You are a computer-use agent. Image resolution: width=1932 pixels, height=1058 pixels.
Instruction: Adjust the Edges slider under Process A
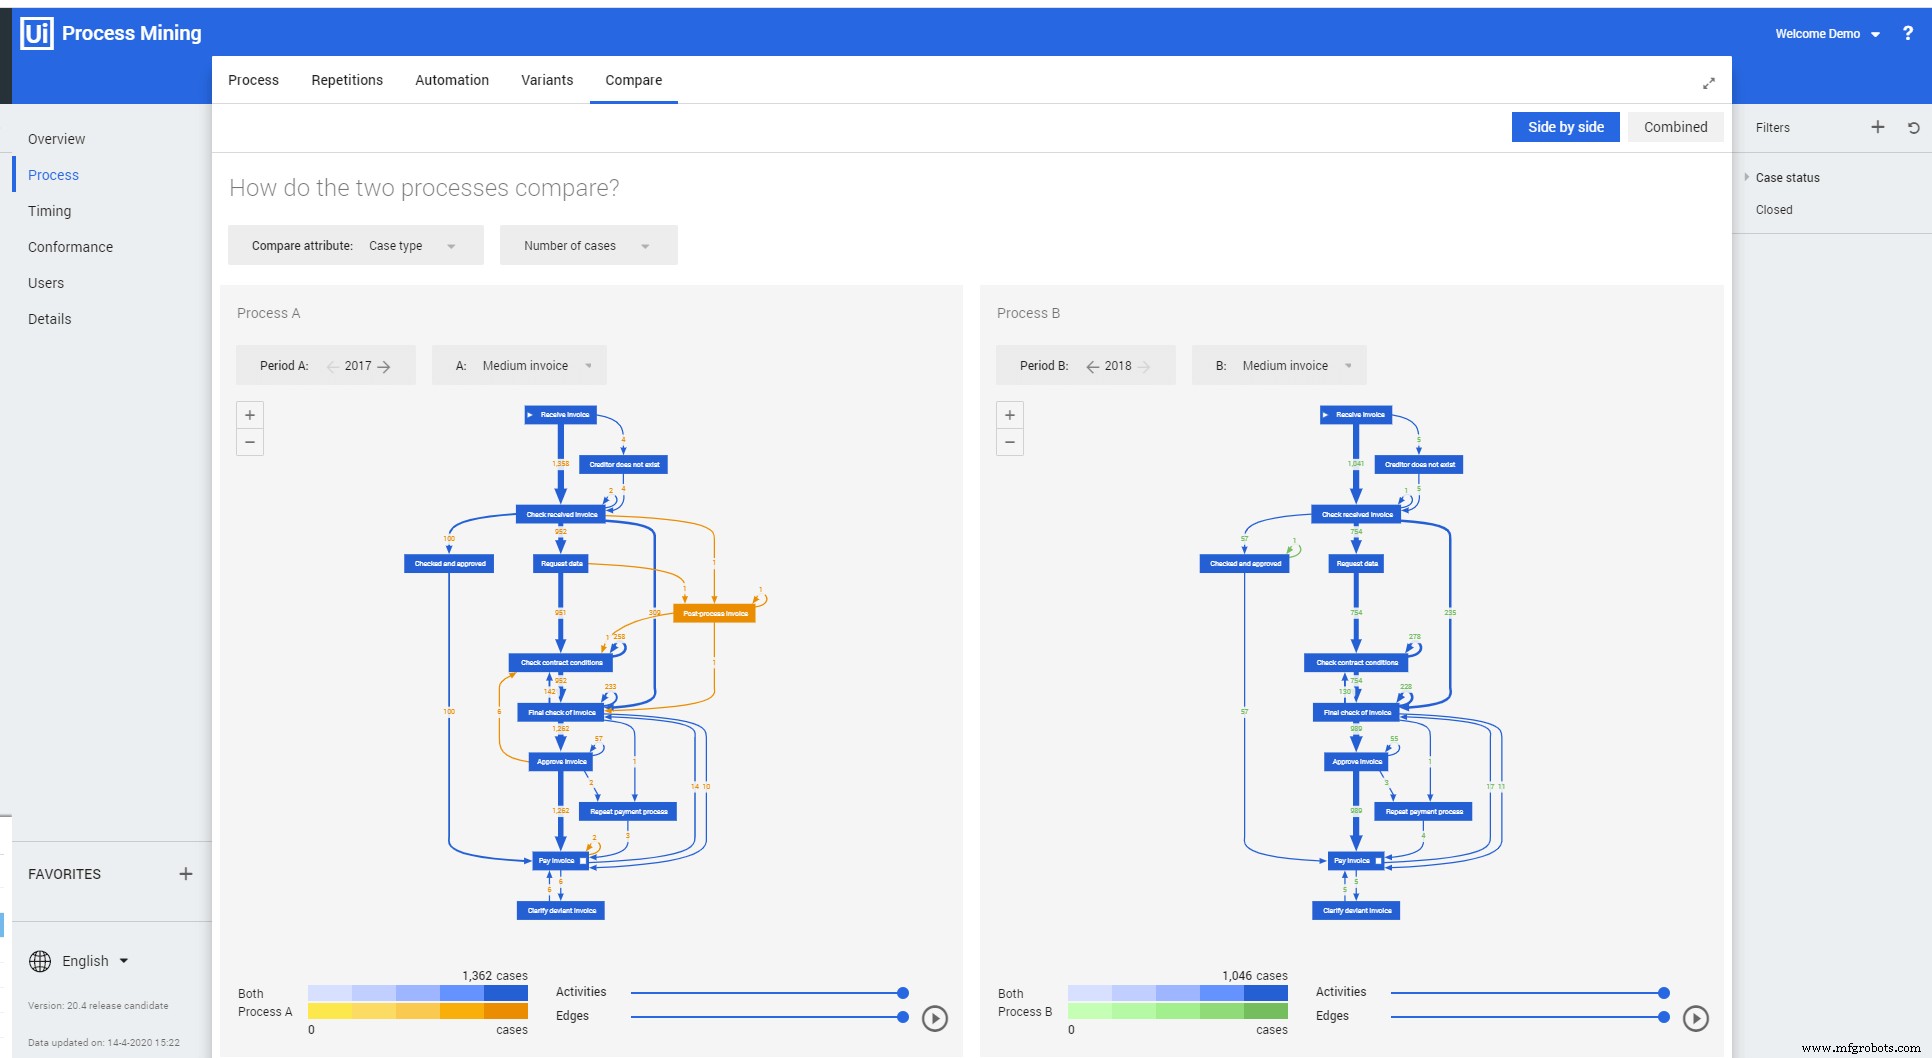(901, 1016)
